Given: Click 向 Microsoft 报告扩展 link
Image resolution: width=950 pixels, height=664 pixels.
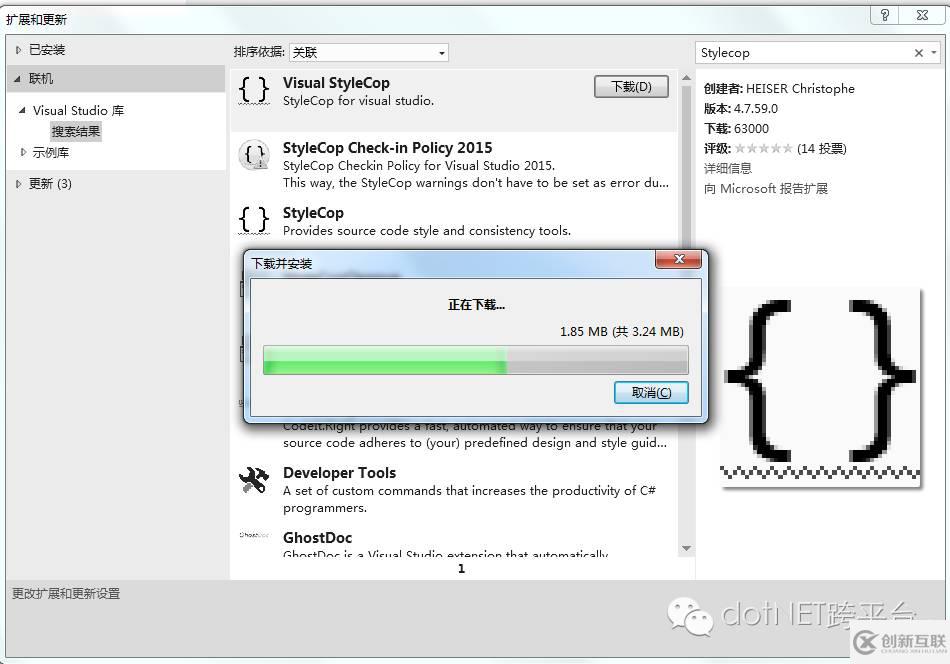Looking at the screenshot, I should [766, 188].
